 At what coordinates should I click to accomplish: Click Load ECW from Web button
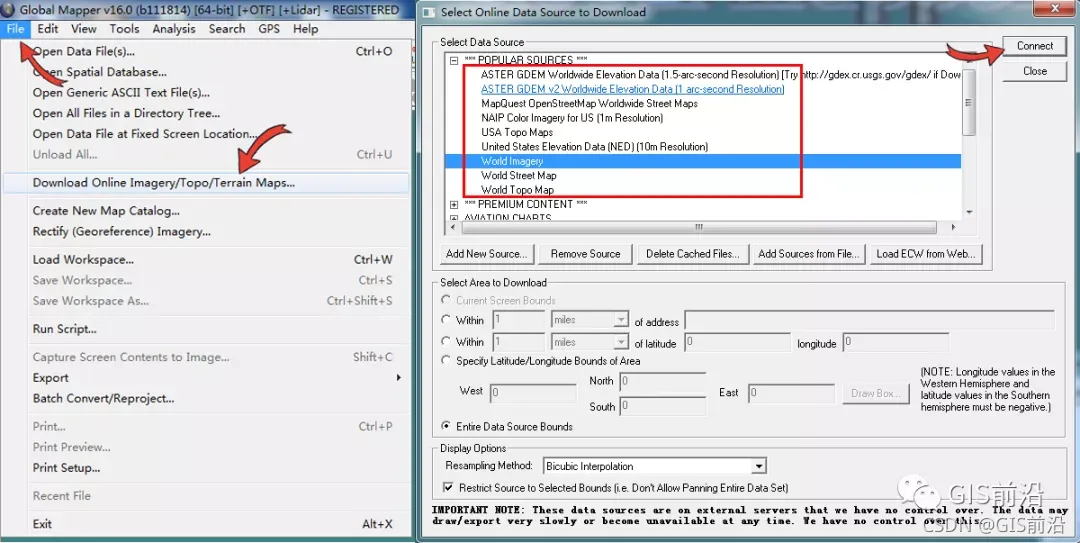[x=926, y=254]
